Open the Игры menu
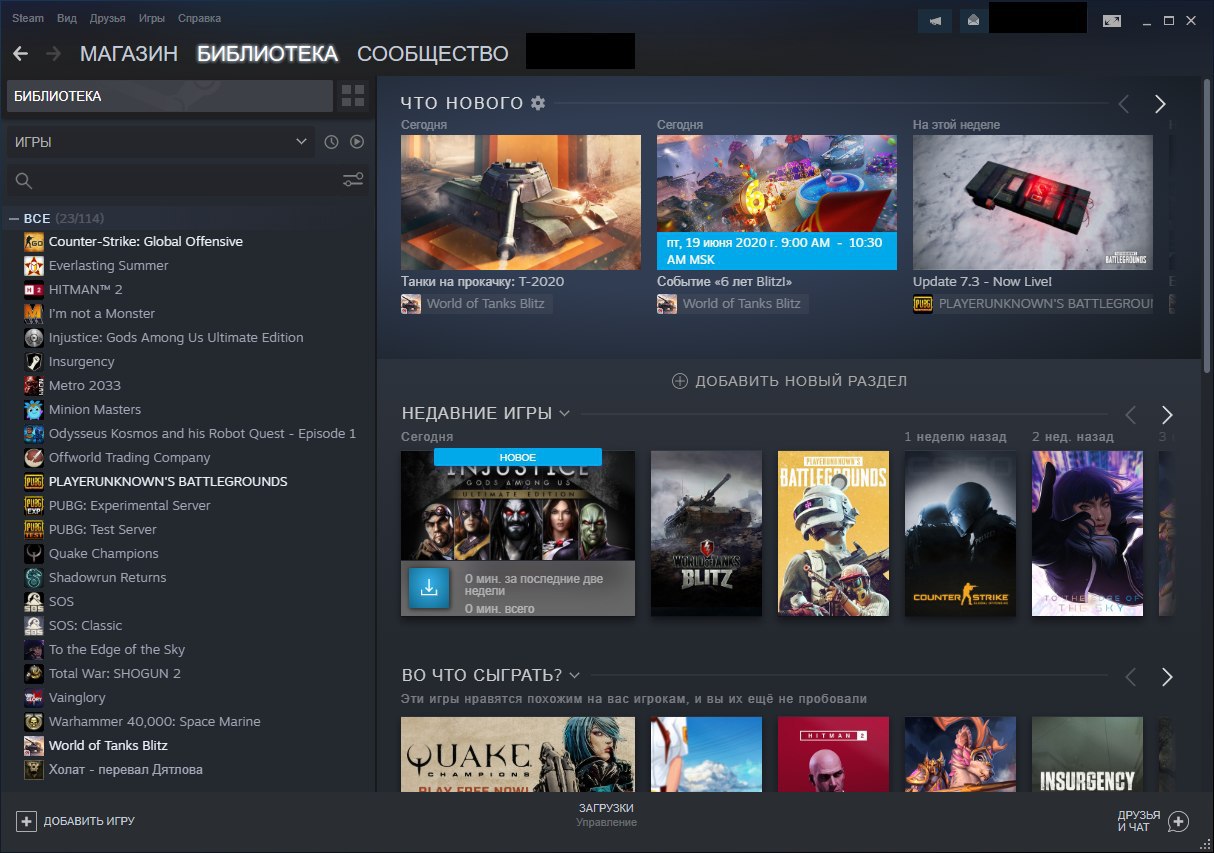 pyautogui.click(x=152, y=18)
